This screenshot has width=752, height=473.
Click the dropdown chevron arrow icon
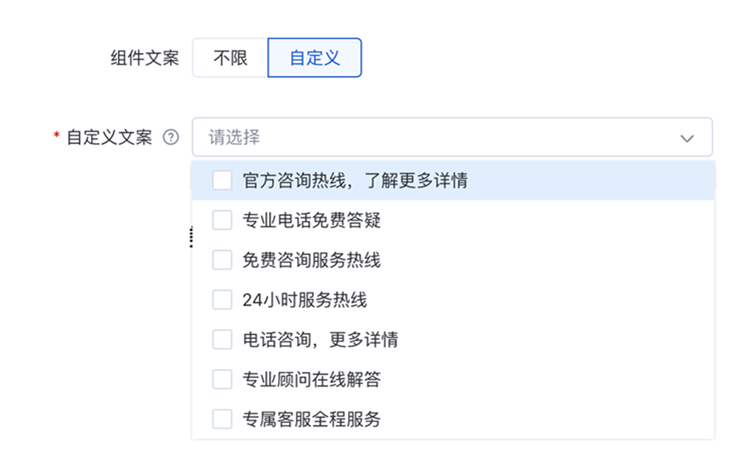[687, 139]
